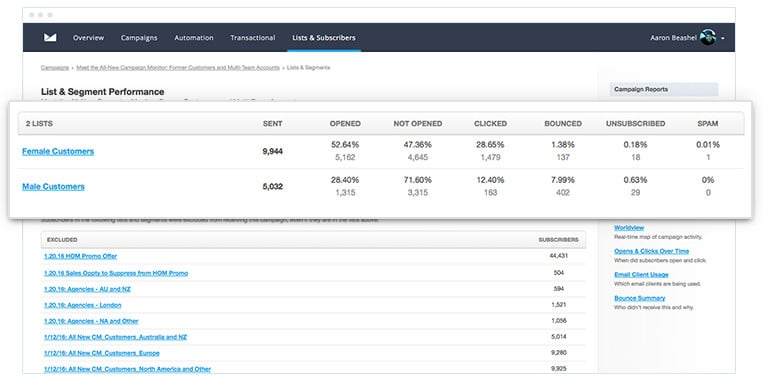Open the Female Customers list
The width and height of the screenshot is (763, 380).
pyautogui.click(x=58, y=151)
